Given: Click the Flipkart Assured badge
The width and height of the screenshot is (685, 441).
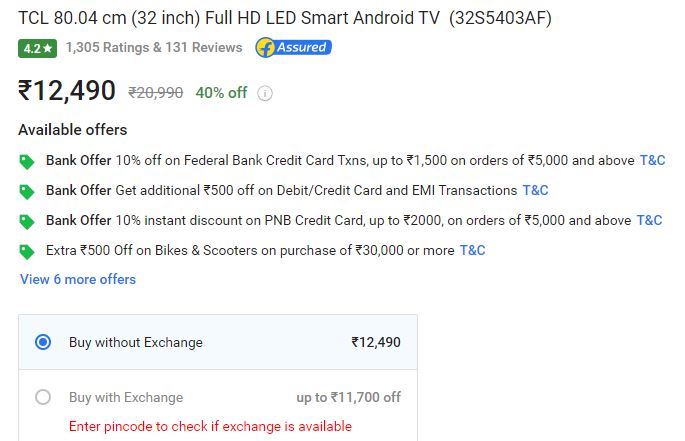Looking at the screenshot, I should [294, 47].
